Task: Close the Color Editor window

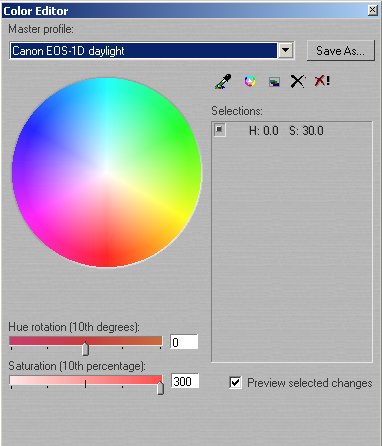Action: tap(372, 10)
